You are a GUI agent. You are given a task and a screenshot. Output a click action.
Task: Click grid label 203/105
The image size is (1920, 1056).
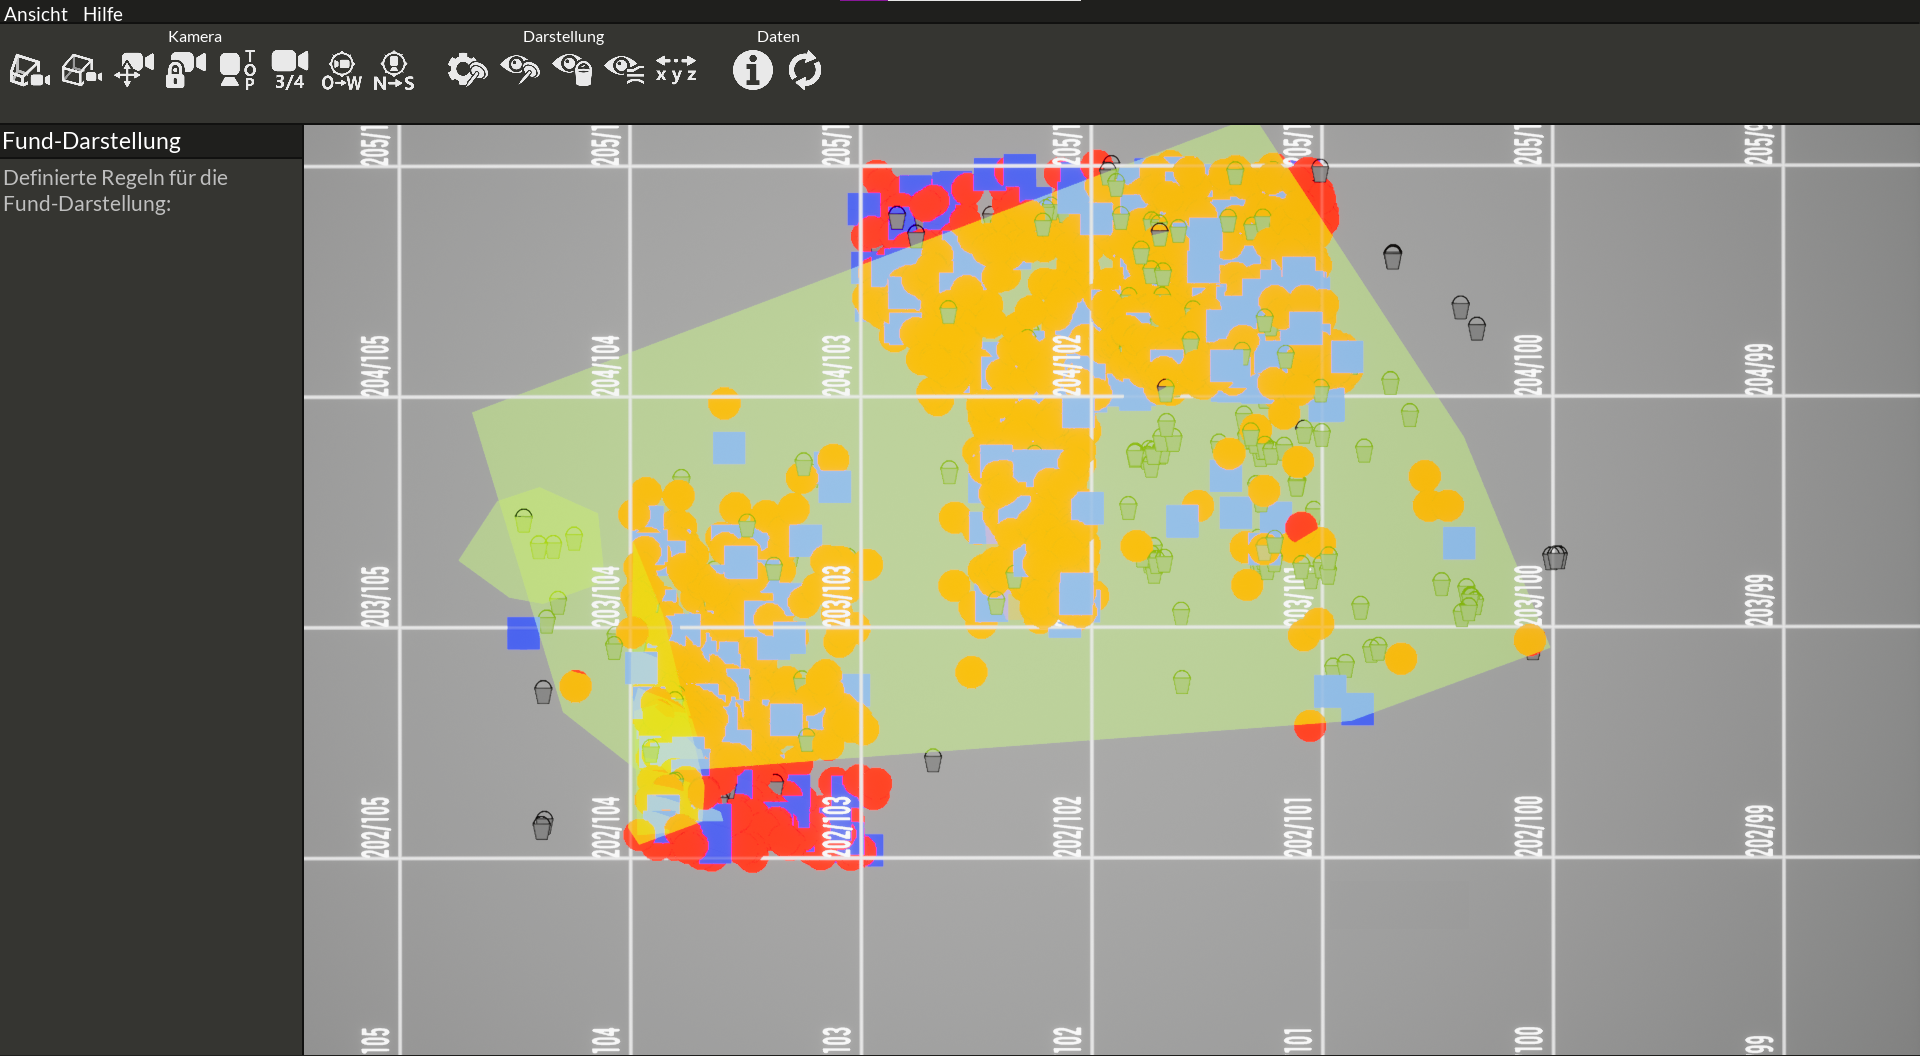pos(375,597)
